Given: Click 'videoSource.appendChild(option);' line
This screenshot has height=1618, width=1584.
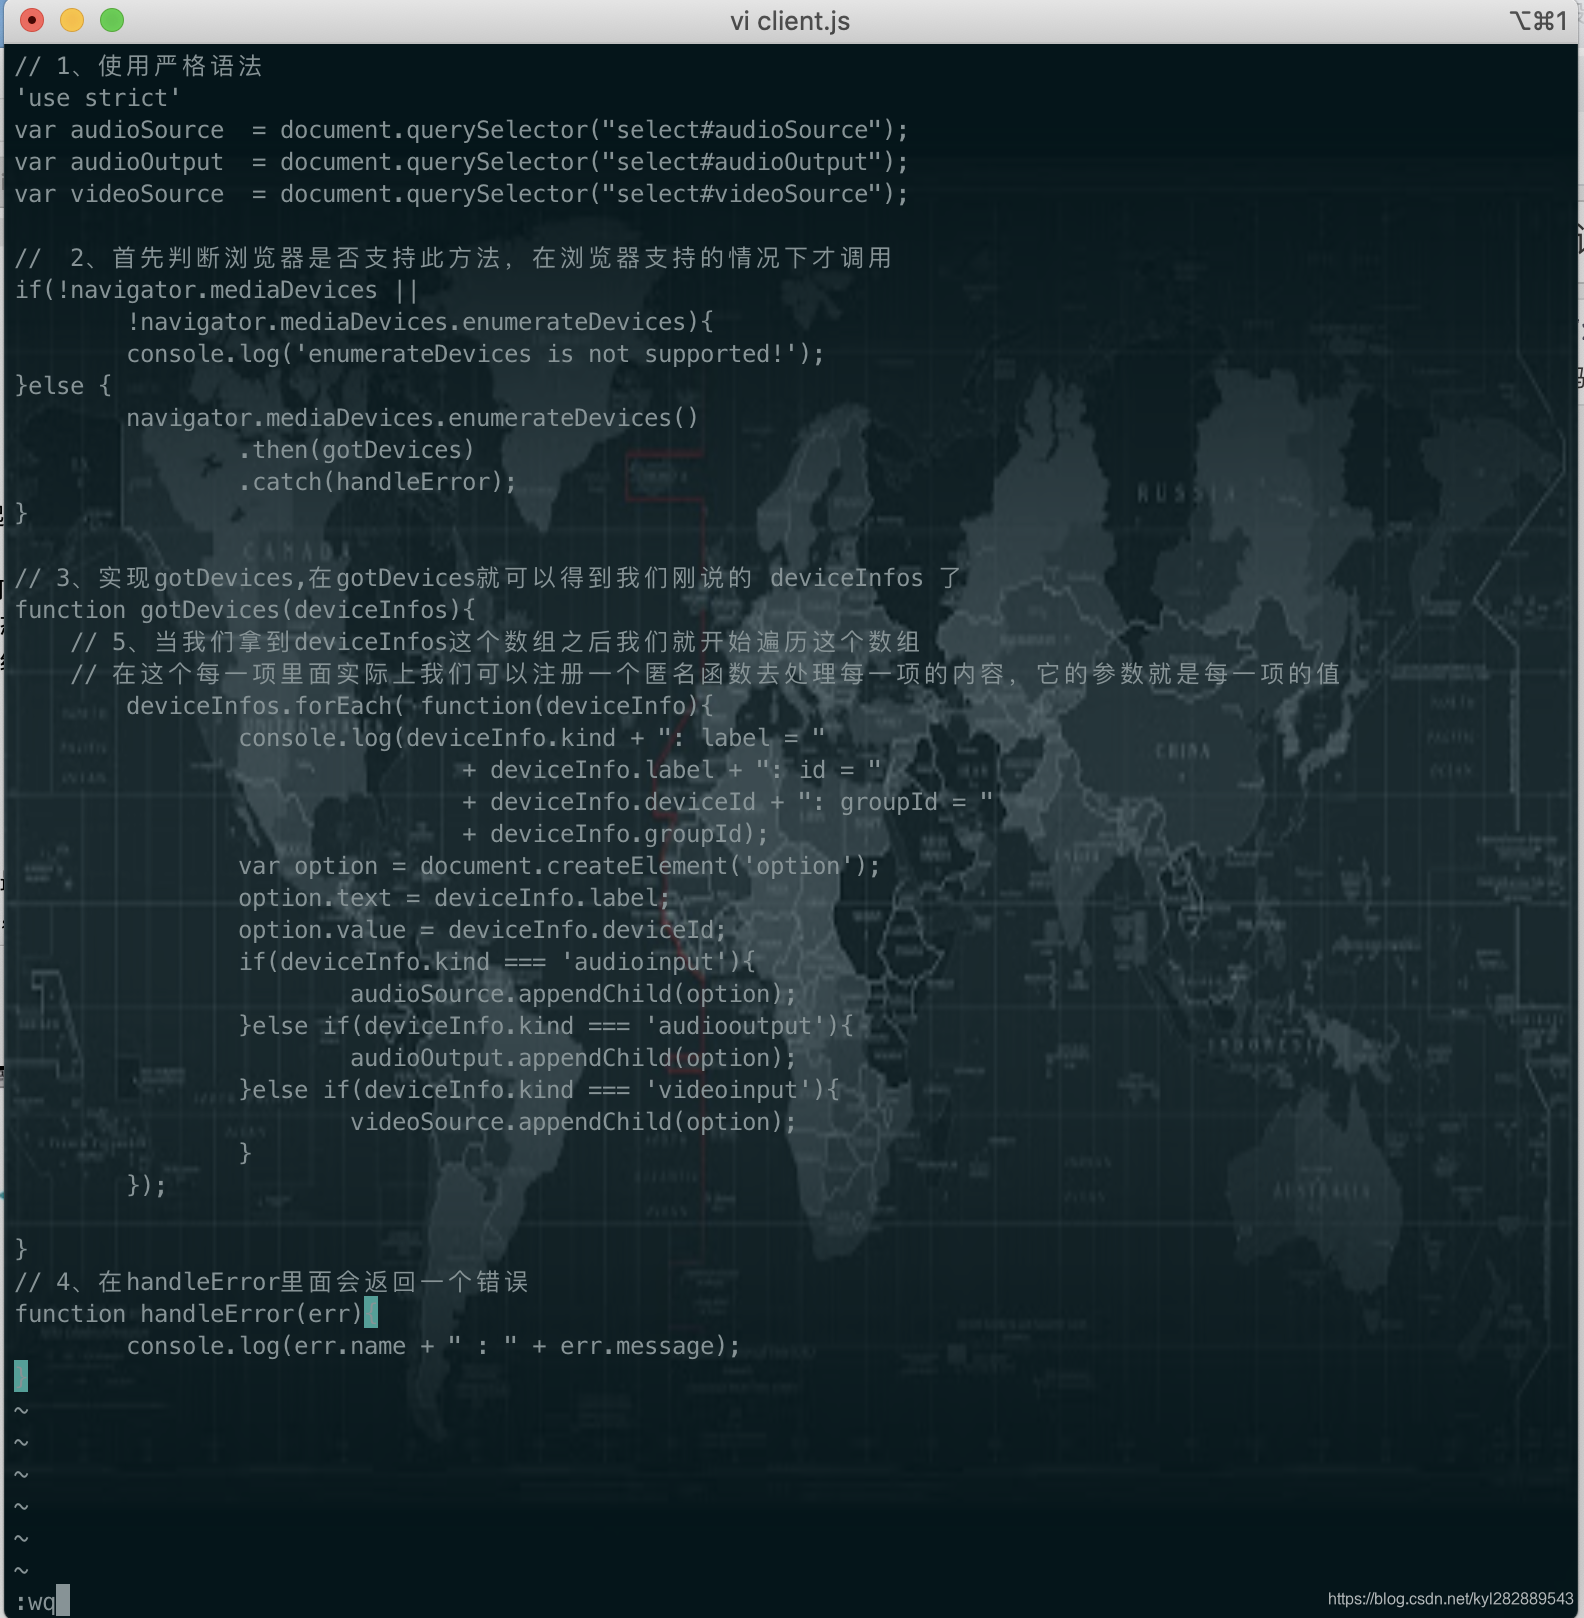Looking at the screenshot, I should click(x=573, y=1122).
